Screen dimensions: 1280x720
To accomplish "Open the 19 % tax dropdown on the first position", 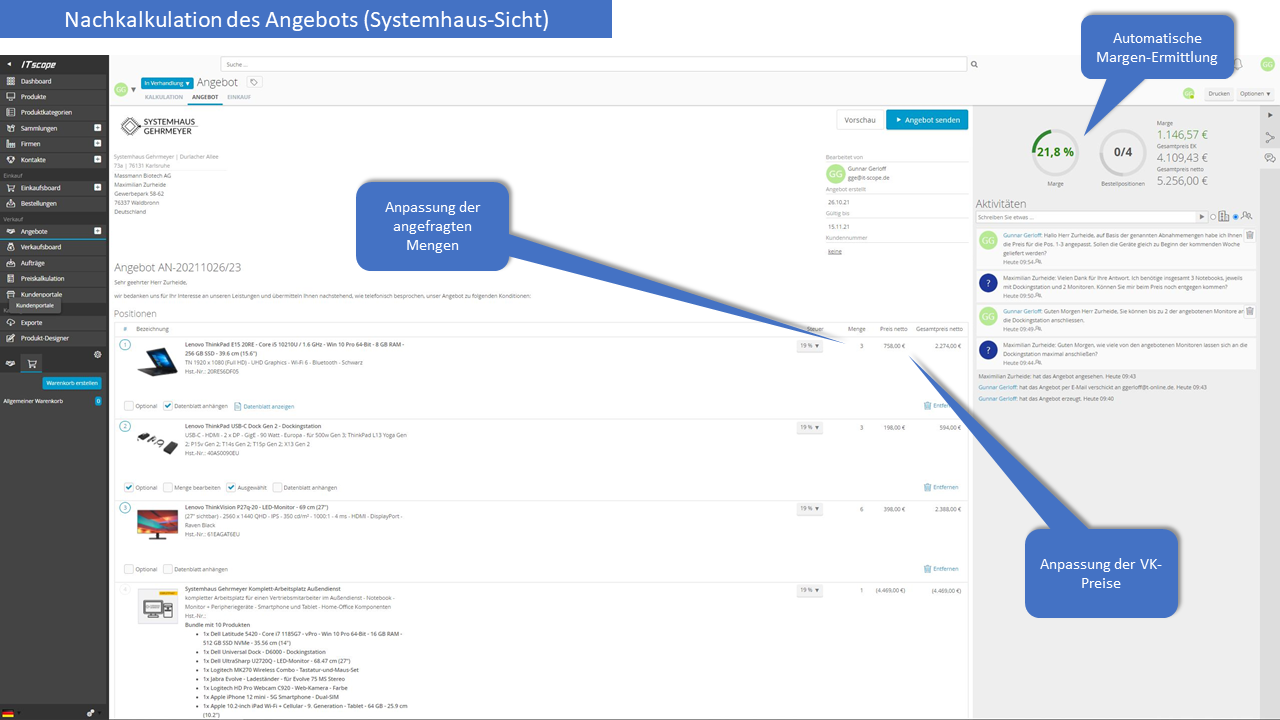I will 808,345.
